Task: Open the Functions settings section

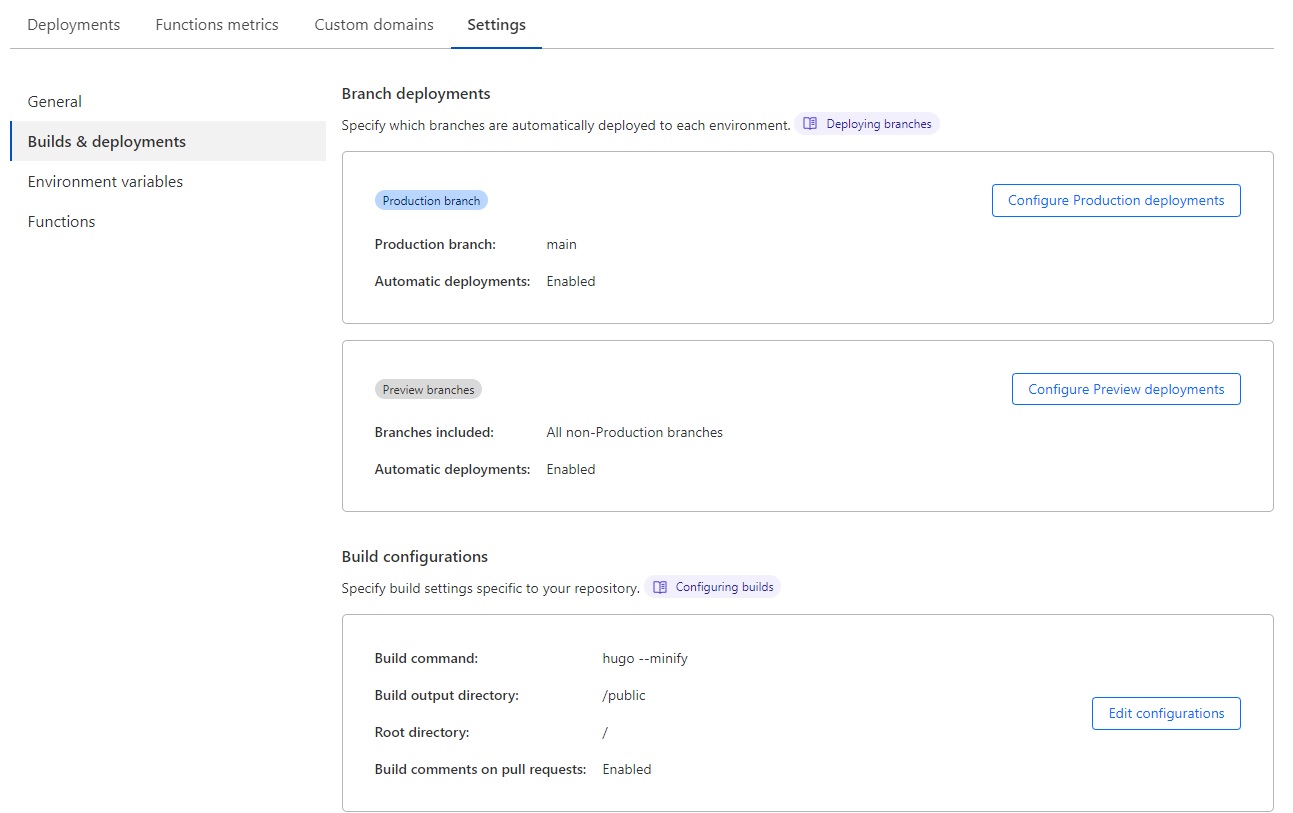Action: pos(61,221)
